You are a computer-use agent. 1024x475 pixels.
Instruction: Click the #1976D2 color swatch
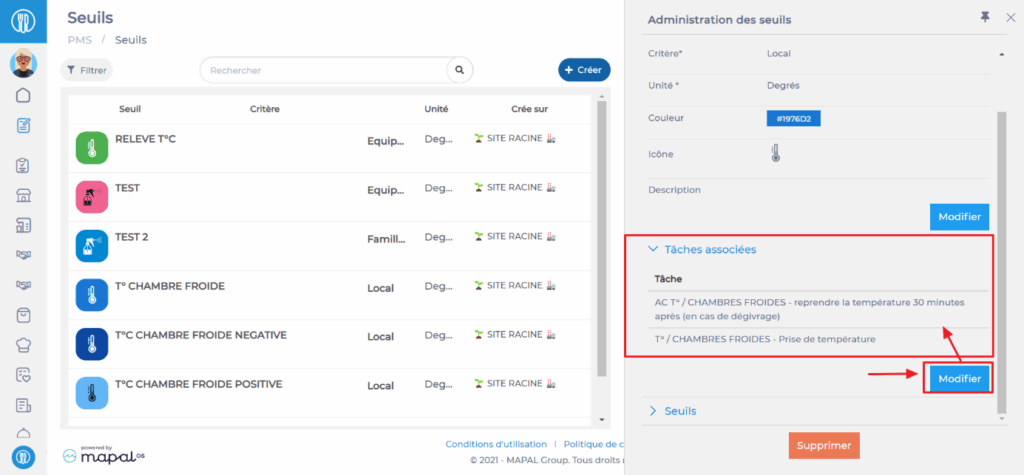pyautogui.click(x=793, y=119)
